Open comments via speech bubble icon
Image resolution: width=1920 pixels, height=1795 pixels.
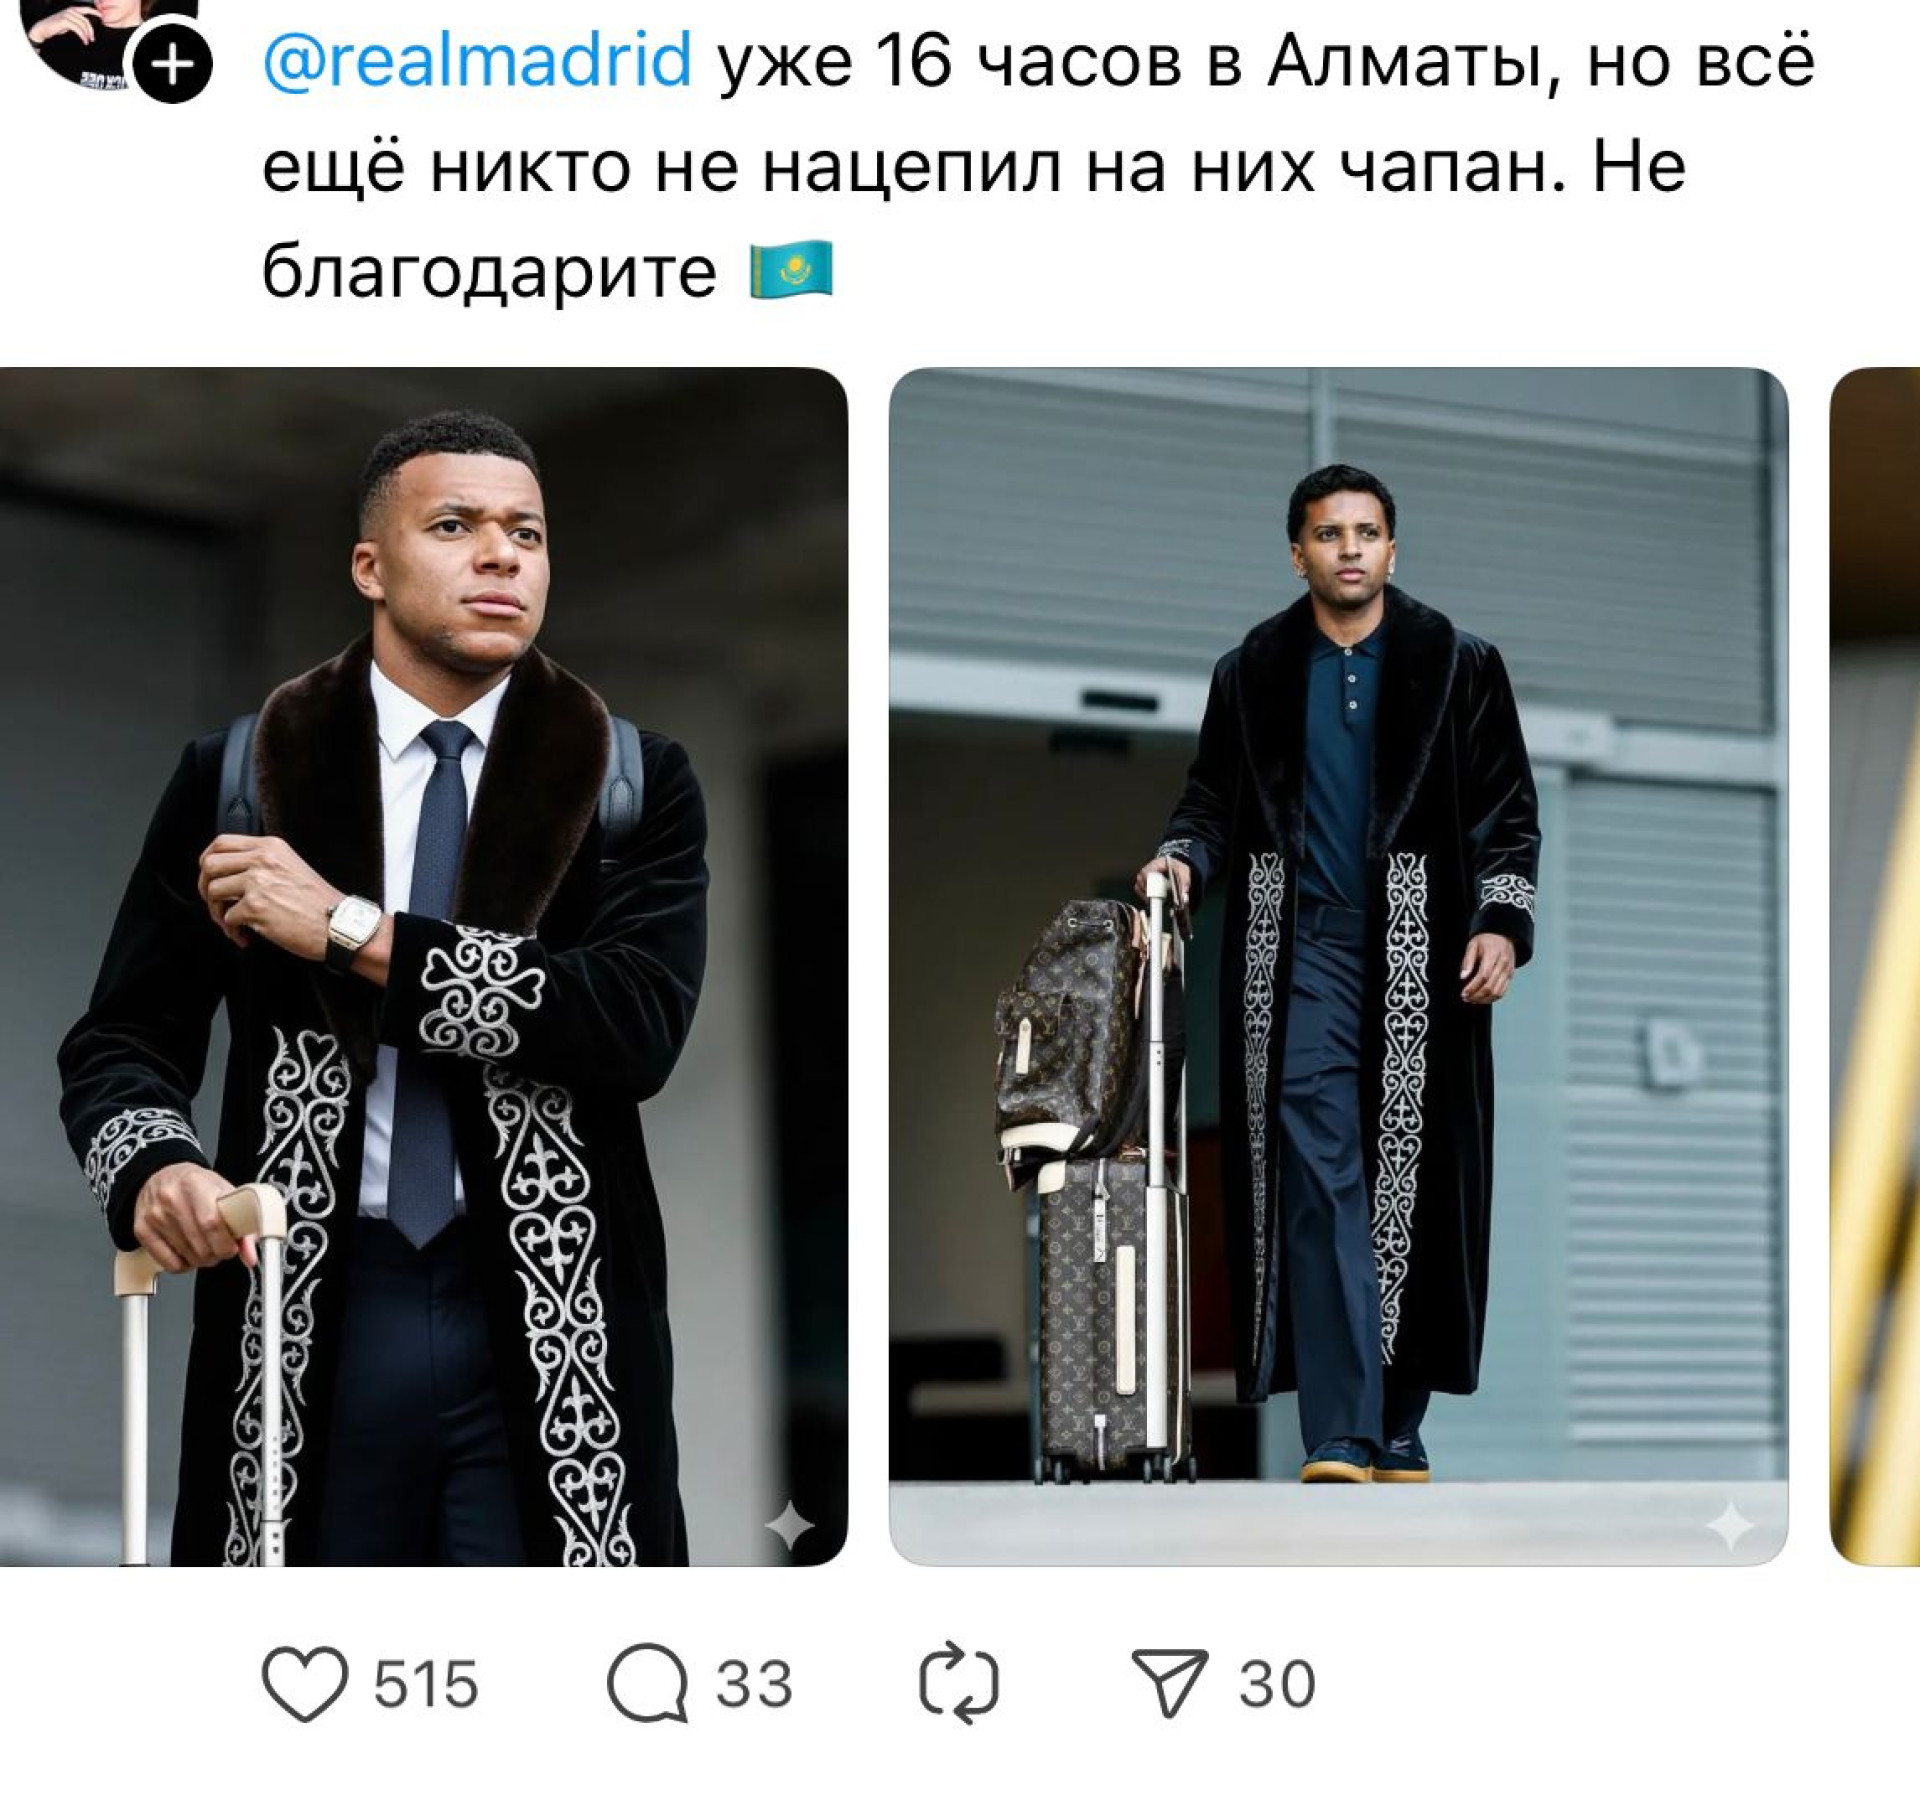pyautogui.click(x=647, y=1684)
